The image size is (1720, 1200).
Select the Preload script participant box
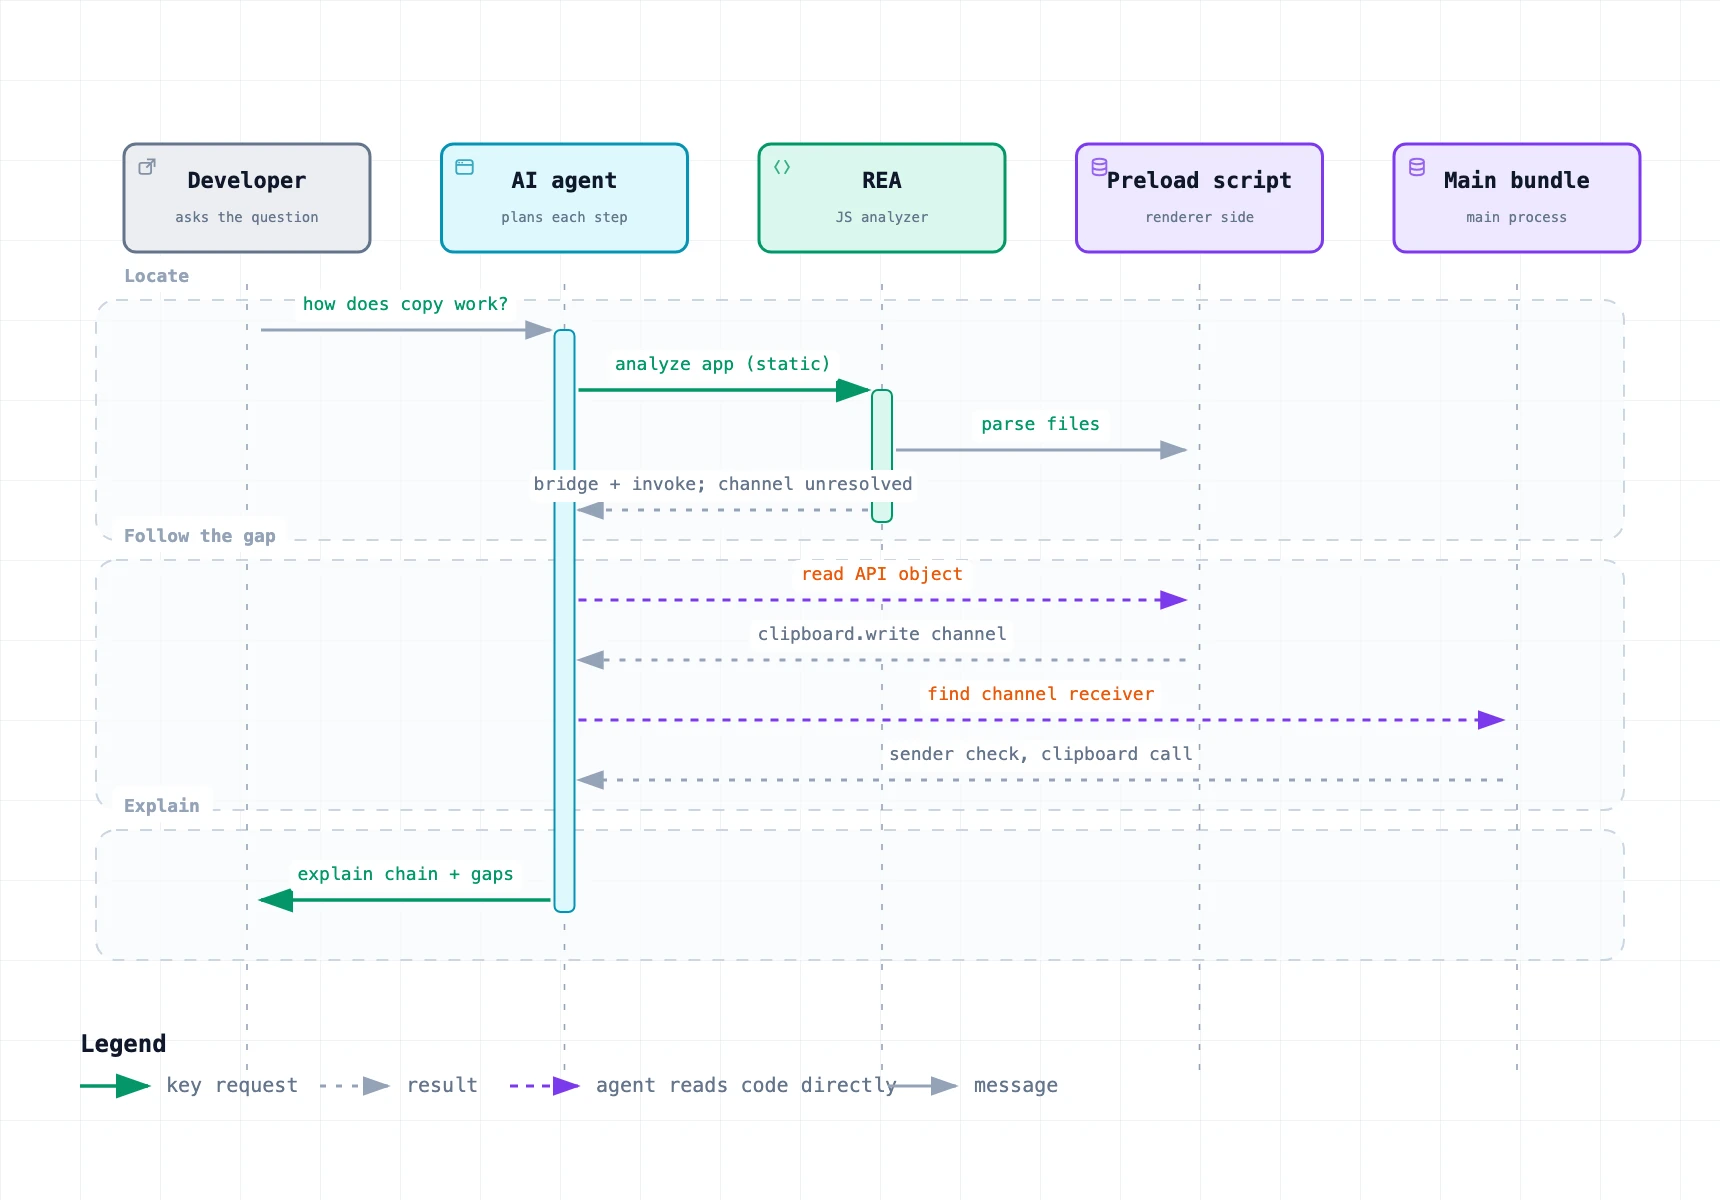(x=1199, y=198)
